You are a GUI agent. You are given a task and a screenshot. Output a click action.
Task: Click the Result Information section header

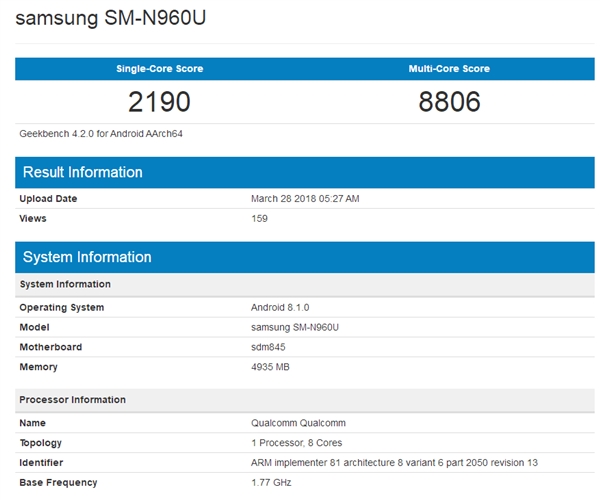pyautogui.click(x=83, y=172)
